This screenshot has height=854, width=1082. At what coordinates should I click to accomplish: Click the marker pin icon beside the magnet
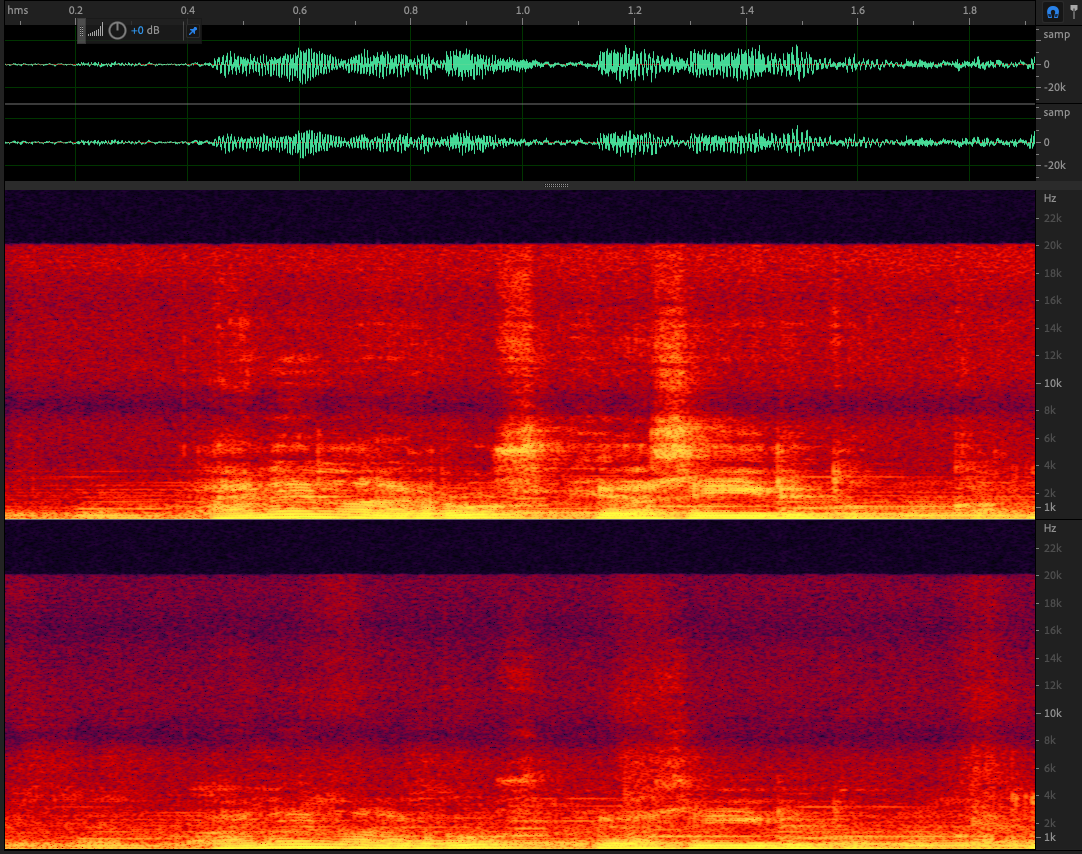[x=1073, y=12]
